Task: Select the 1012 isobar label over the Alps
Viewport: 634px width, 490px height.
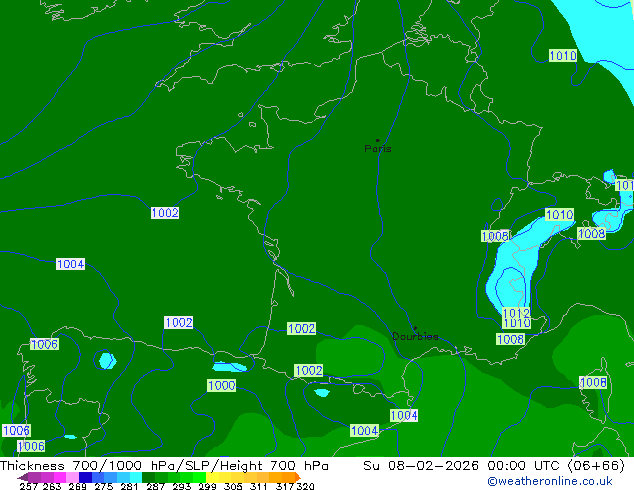Action: [x=516, y=313]
